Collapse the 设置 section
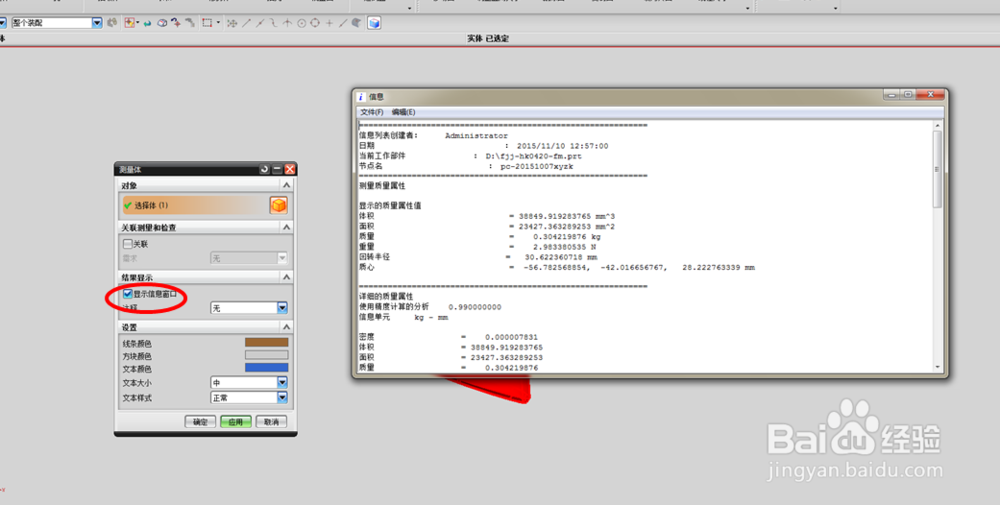The image size is (1000, 505). 286,326
